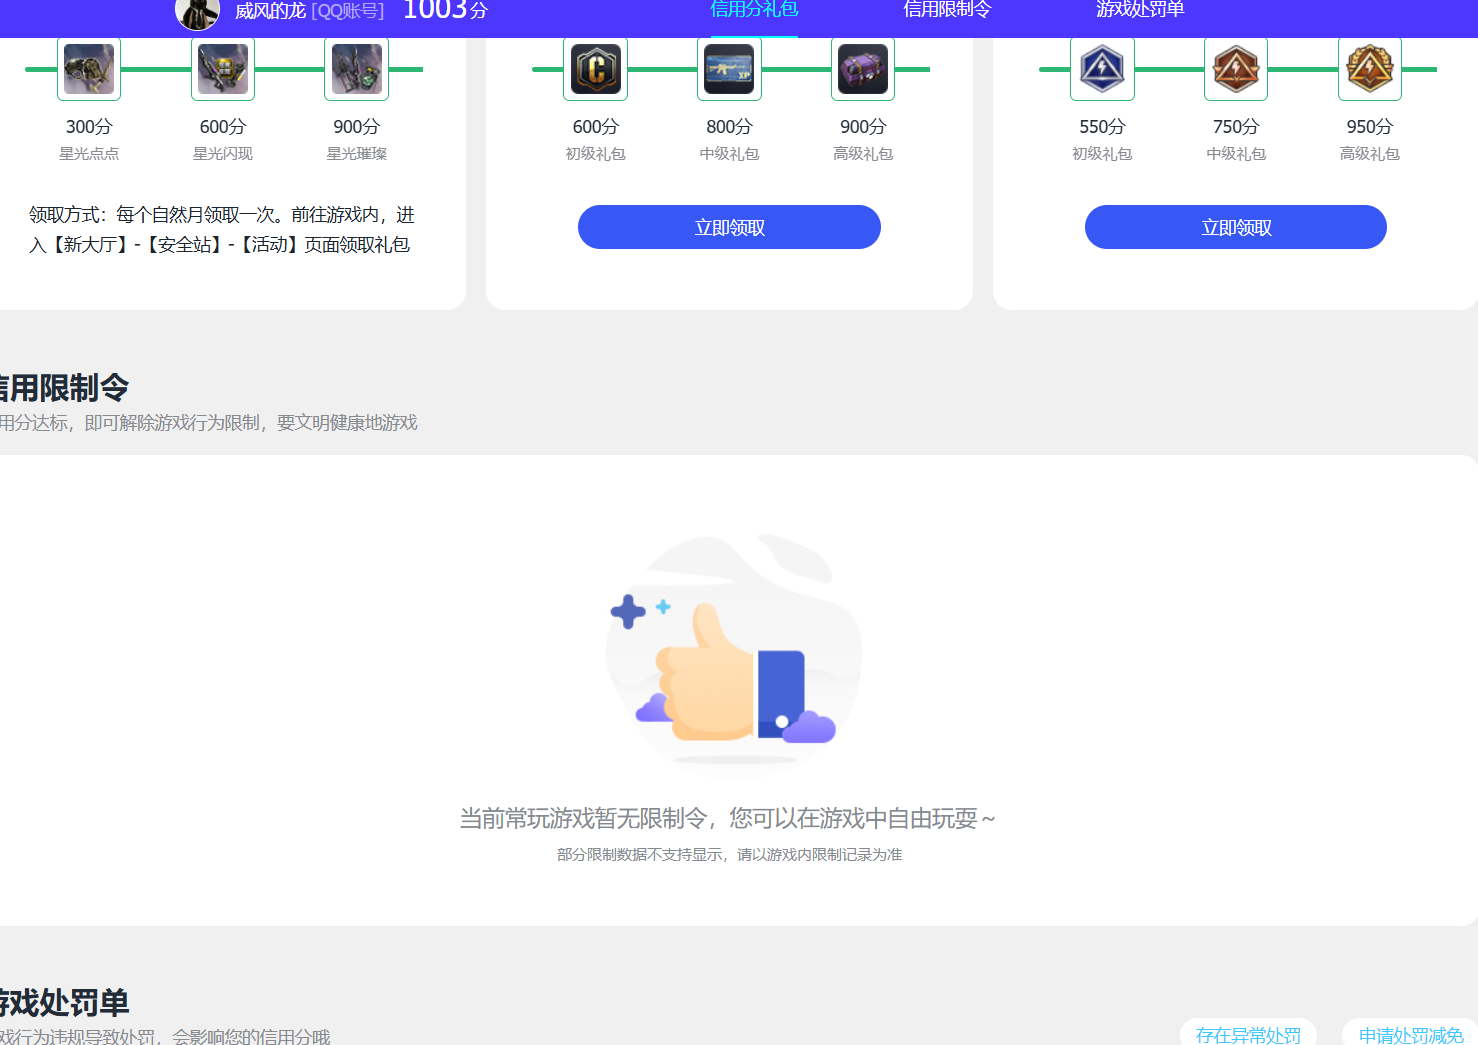Switch to the 信用限制令 tab
Image resolution: width=1478 pixels, height=1045 pixels.
(947, 10)
